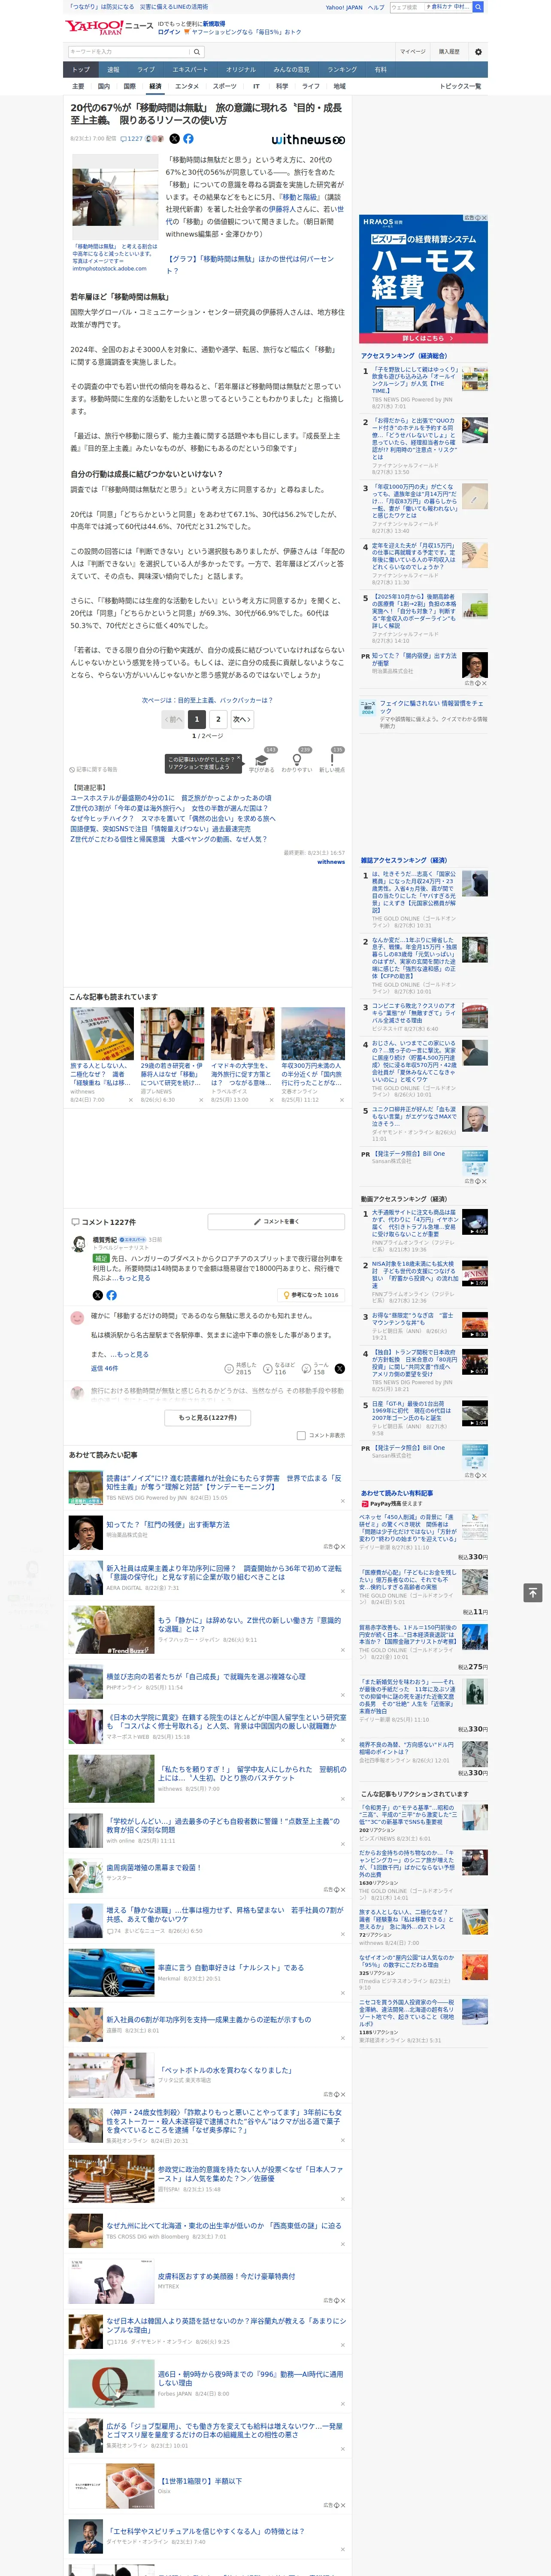
Task: Open the ライブ tab in the dark navigation bar
Action: pyautogui.click(x=146, y=70)
